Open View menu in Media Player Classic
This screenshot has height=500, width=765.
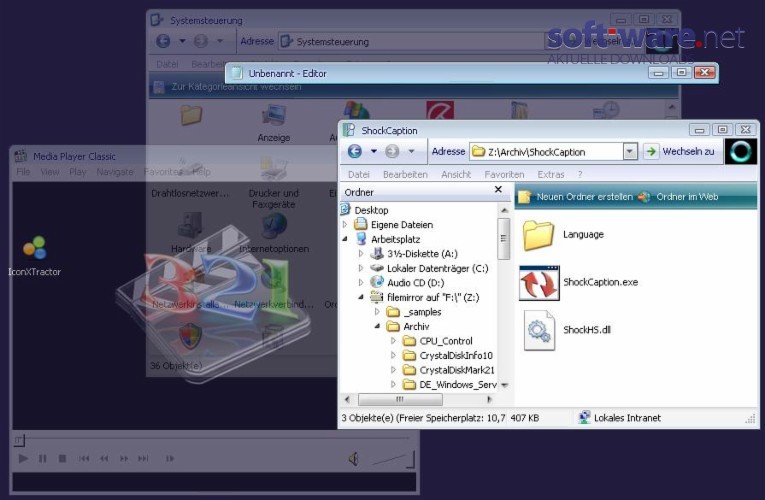pos(50,172)
